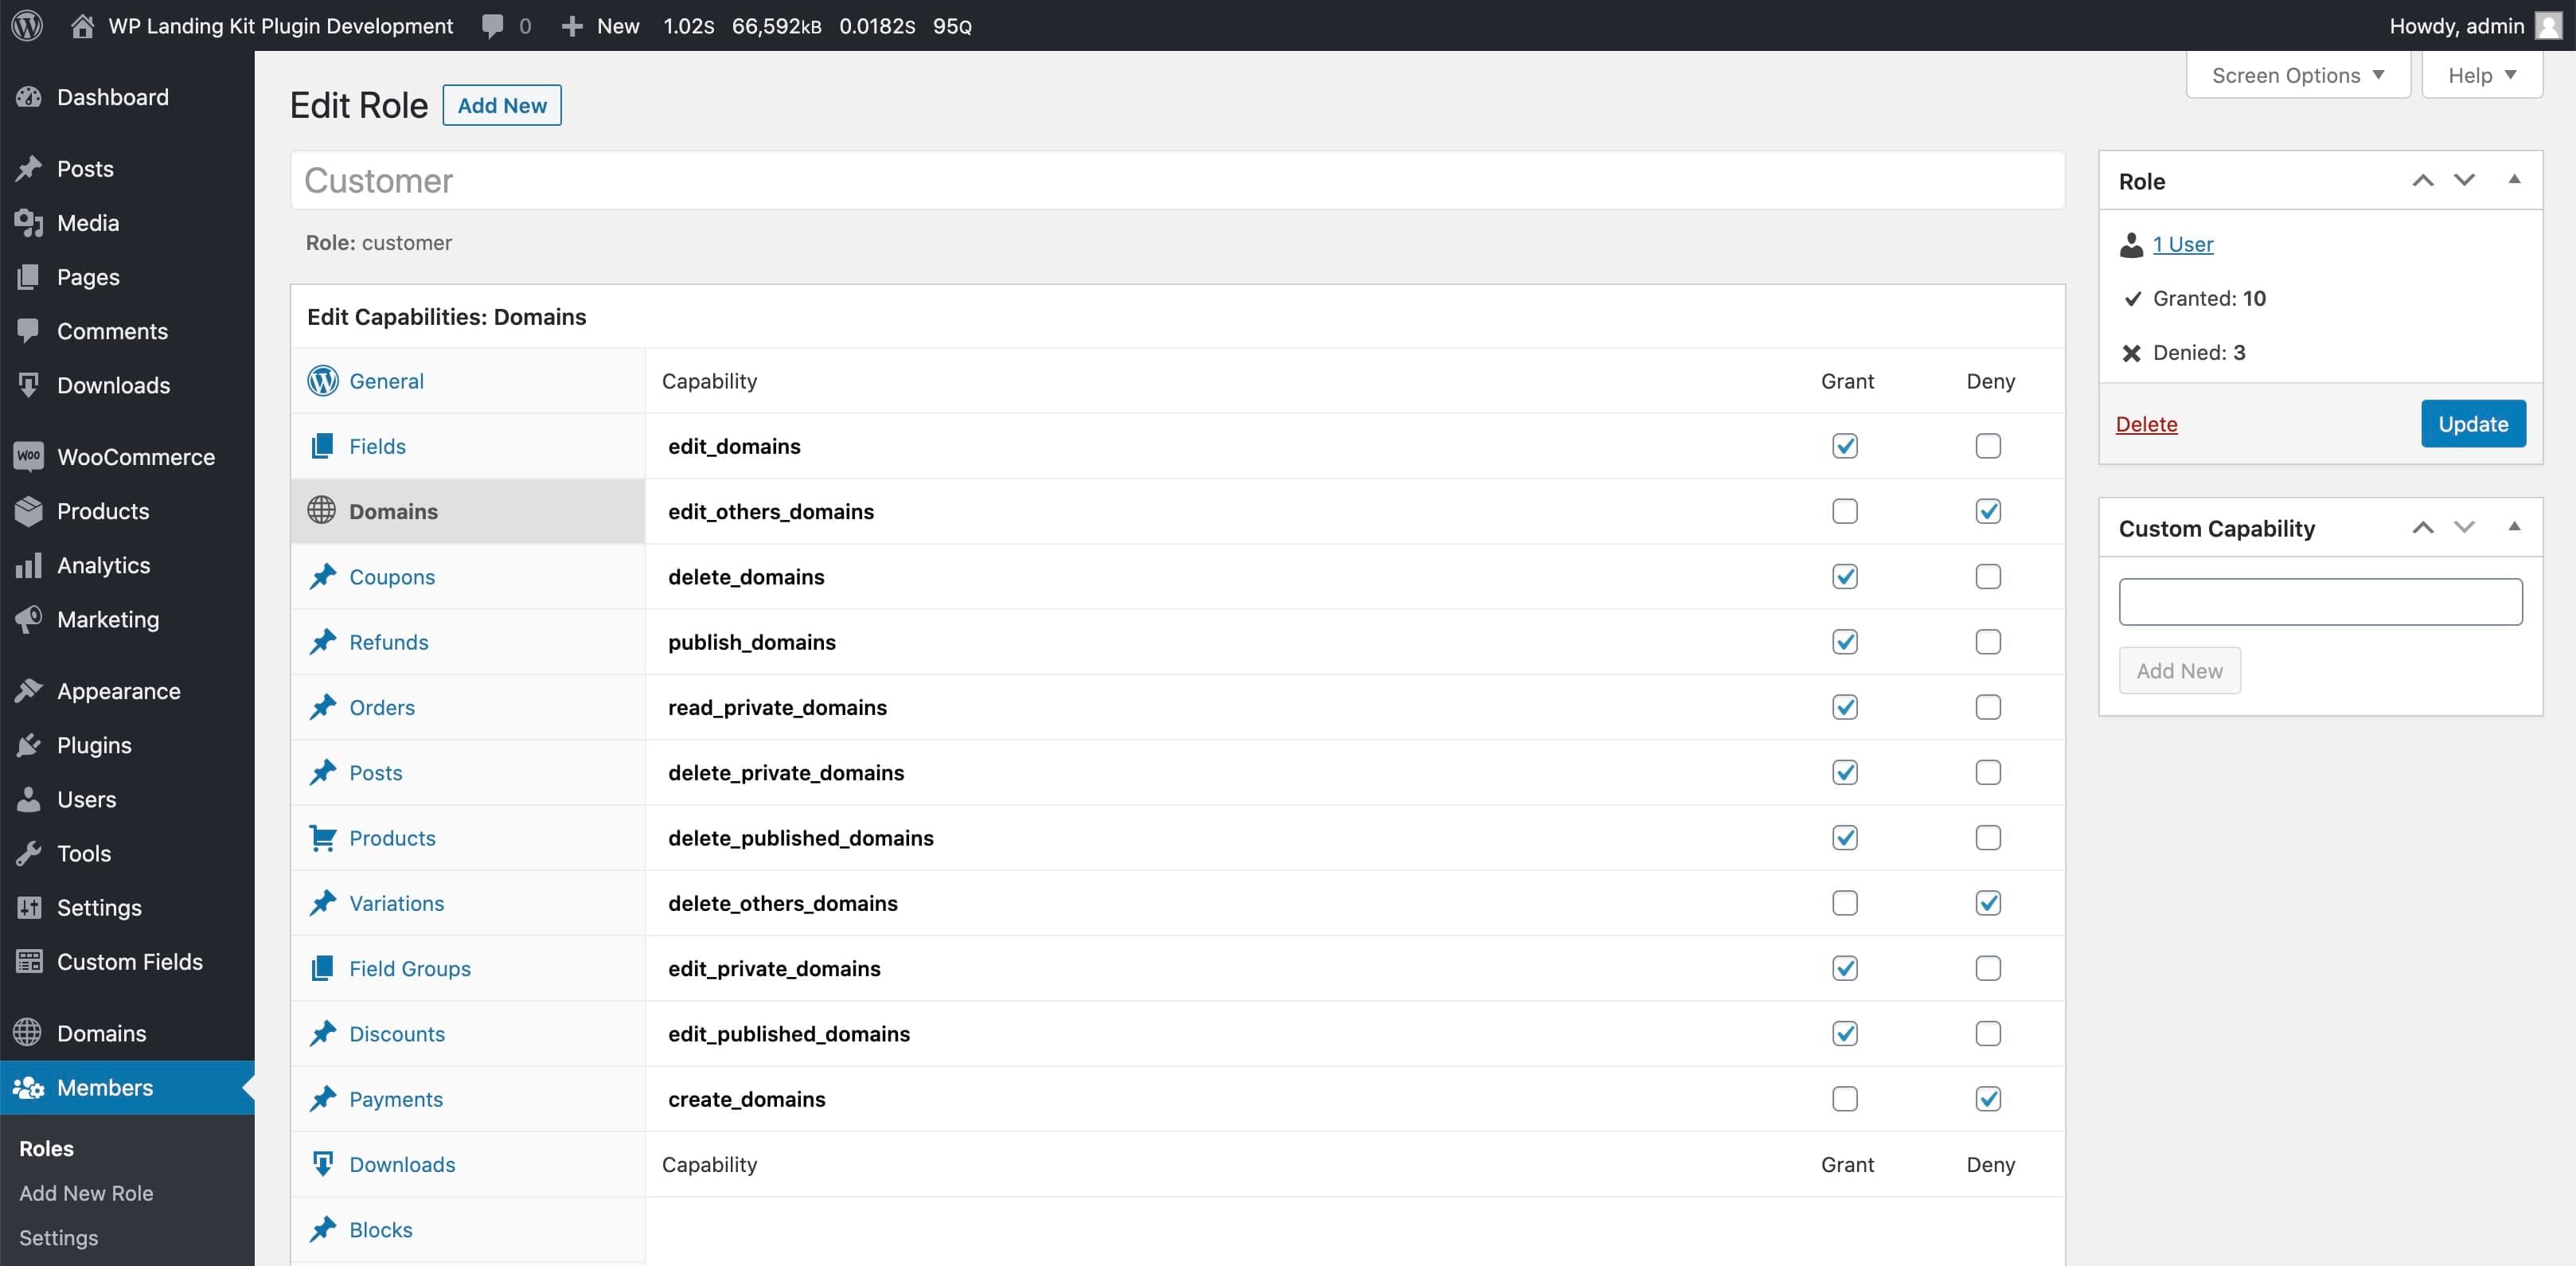Open the 1 User link
2576x1266 pixels.
point(2182,244)
